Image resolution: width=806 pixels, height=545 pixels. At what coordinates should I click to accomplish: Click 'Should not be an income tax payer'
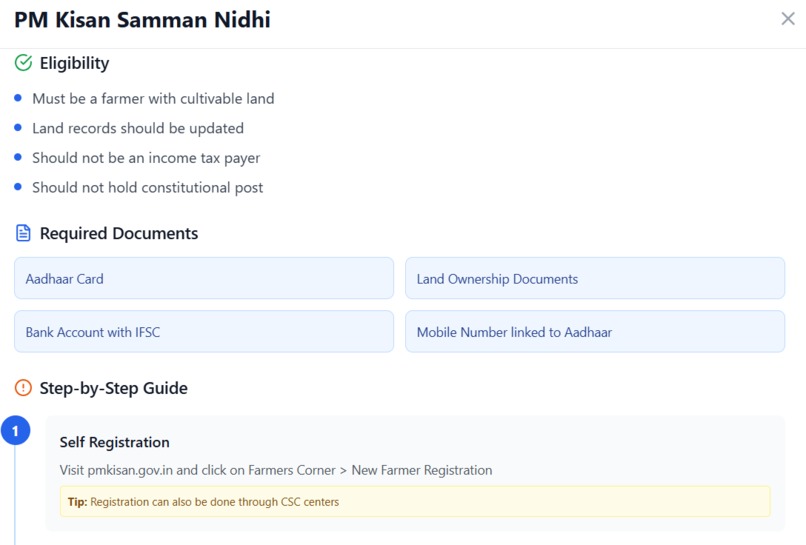146,158
